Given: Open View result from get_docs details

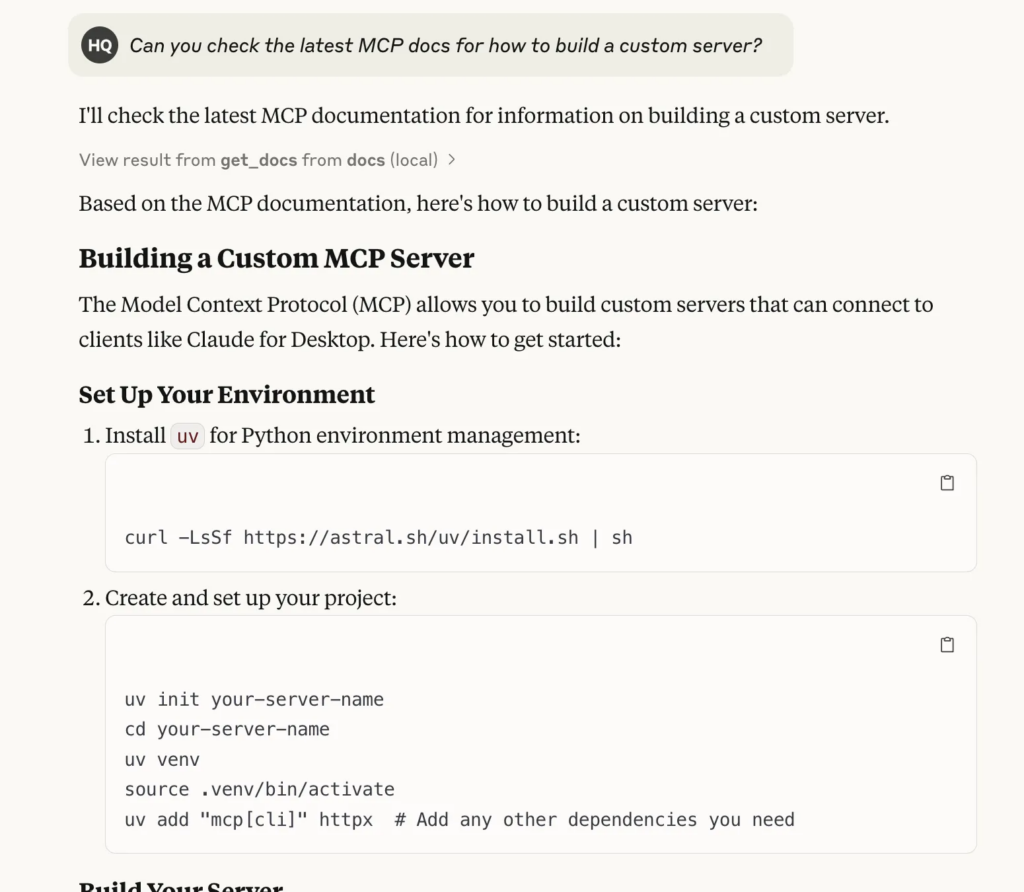Looking at the screenshot, I should (x=267, y=160).
